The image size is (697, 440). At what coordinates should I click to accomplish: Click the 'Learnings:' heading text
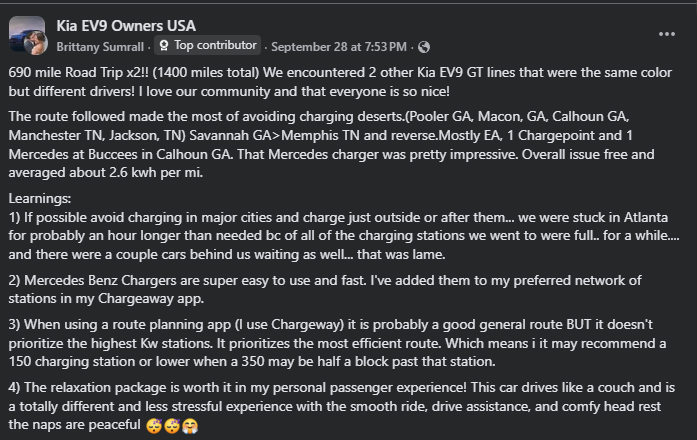(x=40, y=200)
